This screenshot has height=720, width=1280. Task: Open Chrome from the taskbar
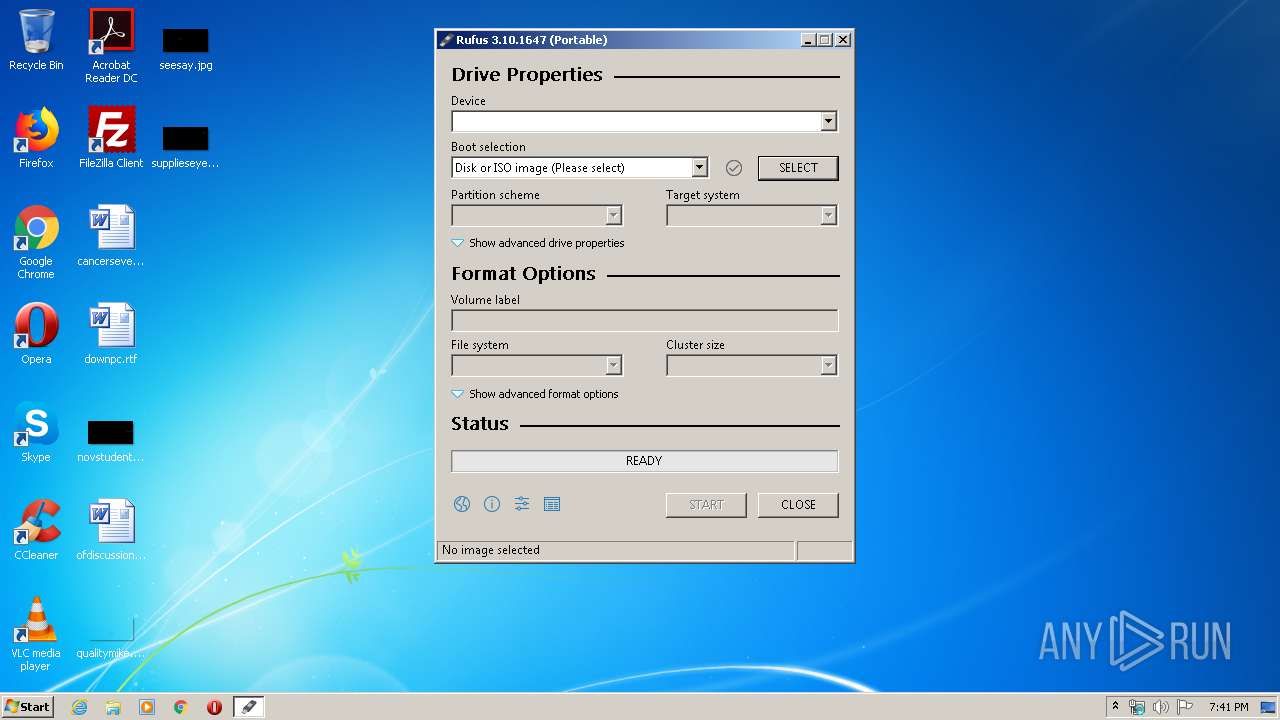181,707
